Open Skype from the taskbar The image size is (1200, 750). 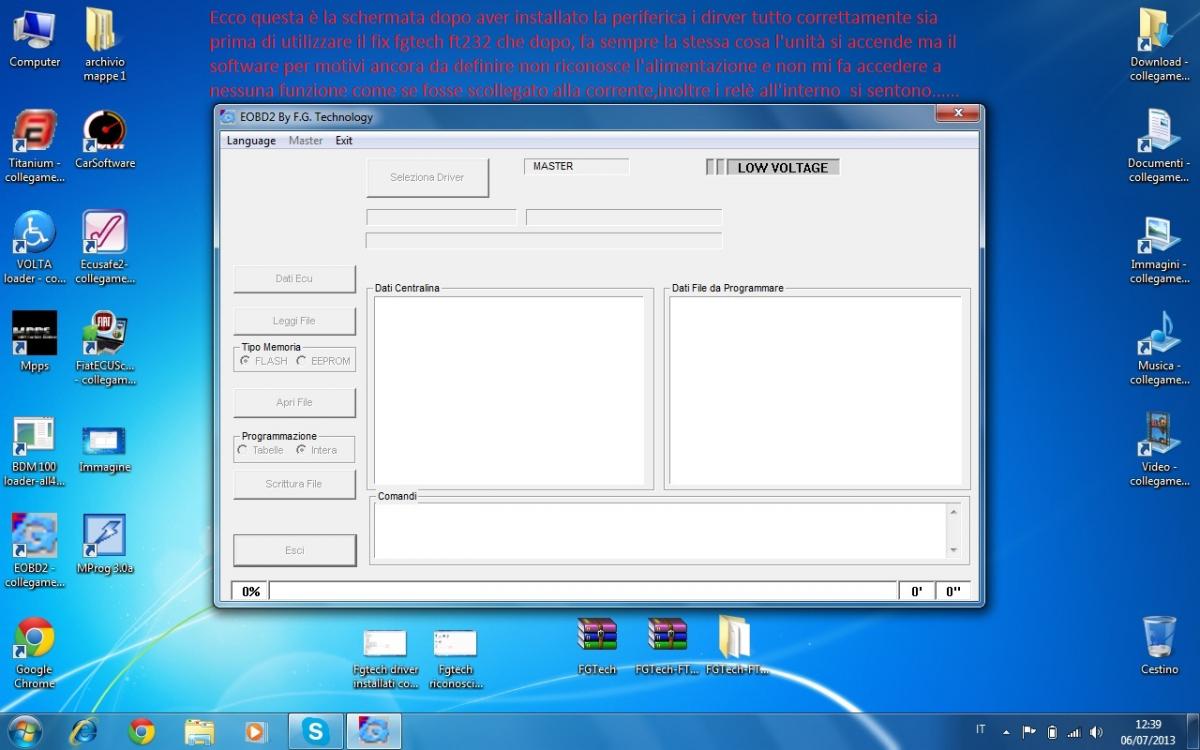click(x=316, y=731)
